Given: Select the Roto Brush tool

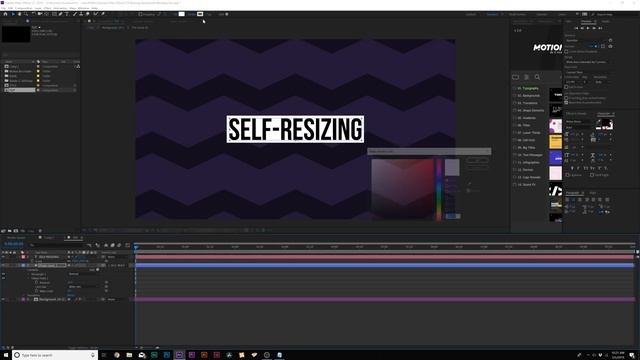Looking at the screenshot, I should point(96,14).
